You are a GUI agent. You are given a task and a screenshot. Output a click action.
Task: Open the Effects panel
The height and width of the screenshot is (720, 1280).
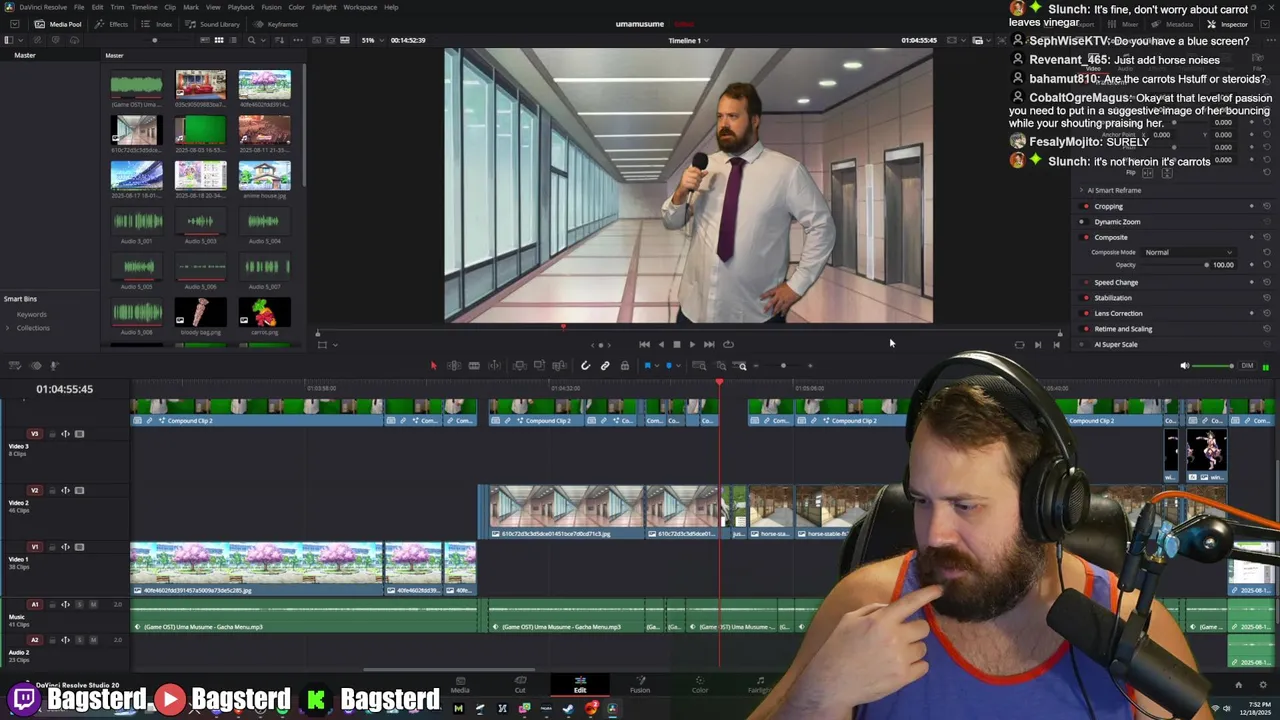click(x=112, y=24)
